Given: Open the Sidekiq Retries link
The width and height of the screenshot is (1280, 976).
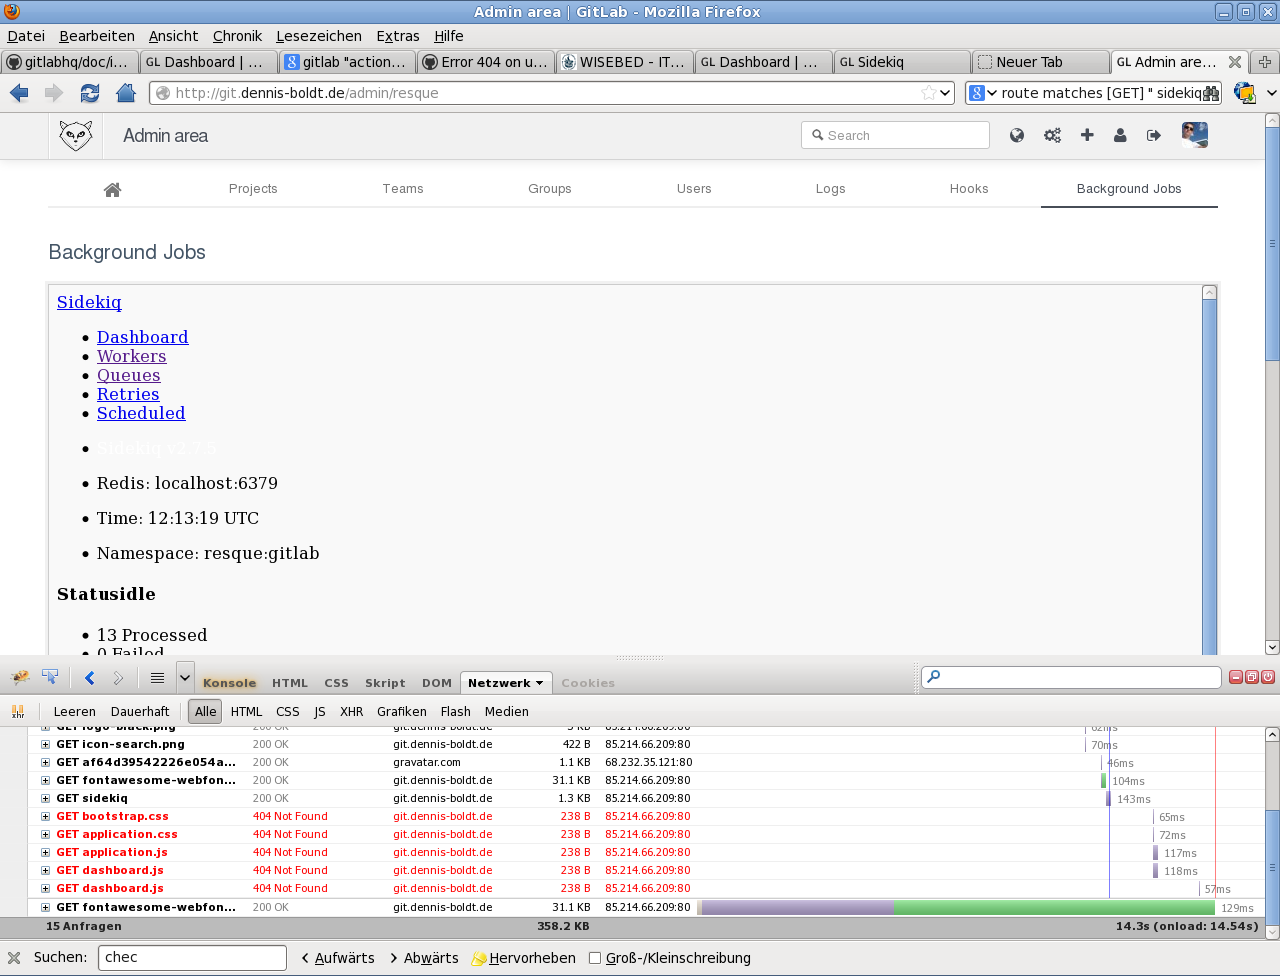Looking at the screenshot, I should pyautogui.click(x=128, y=394).
